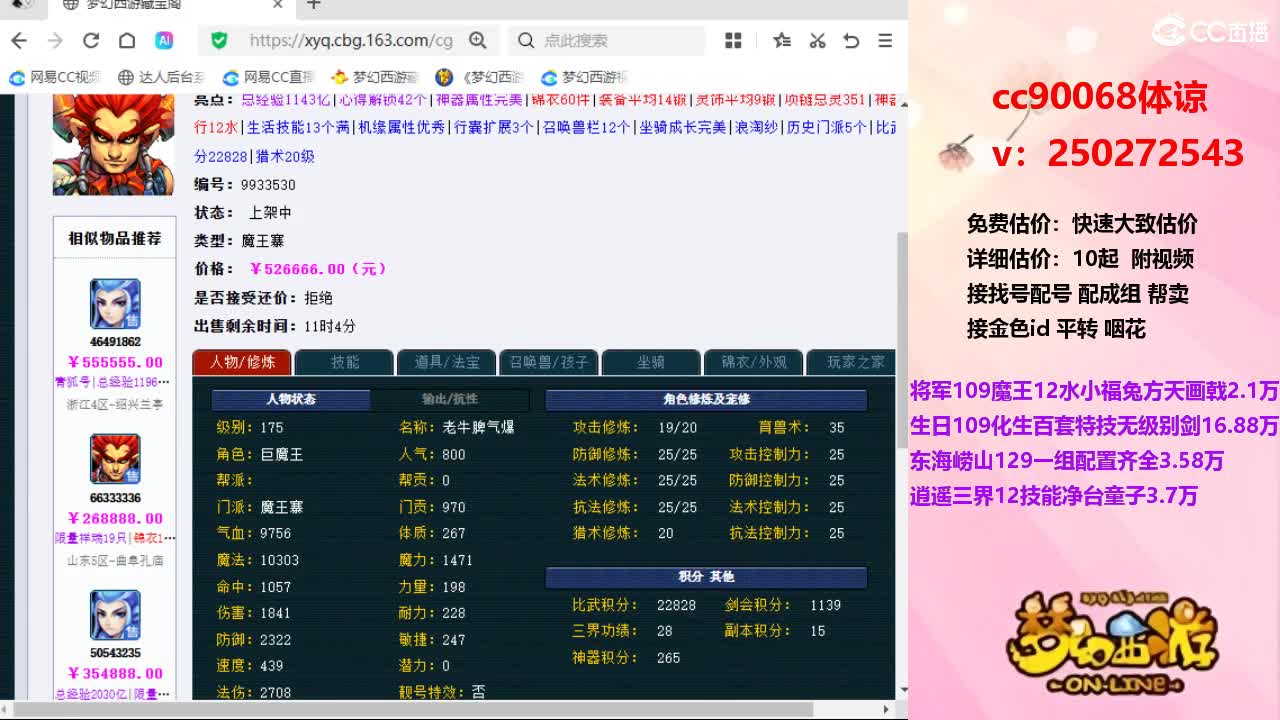The height and width of the screenshot is (720, 1280).
Task: Switch to the 人物/修炼 tab
Action: (x=242, y=362)
